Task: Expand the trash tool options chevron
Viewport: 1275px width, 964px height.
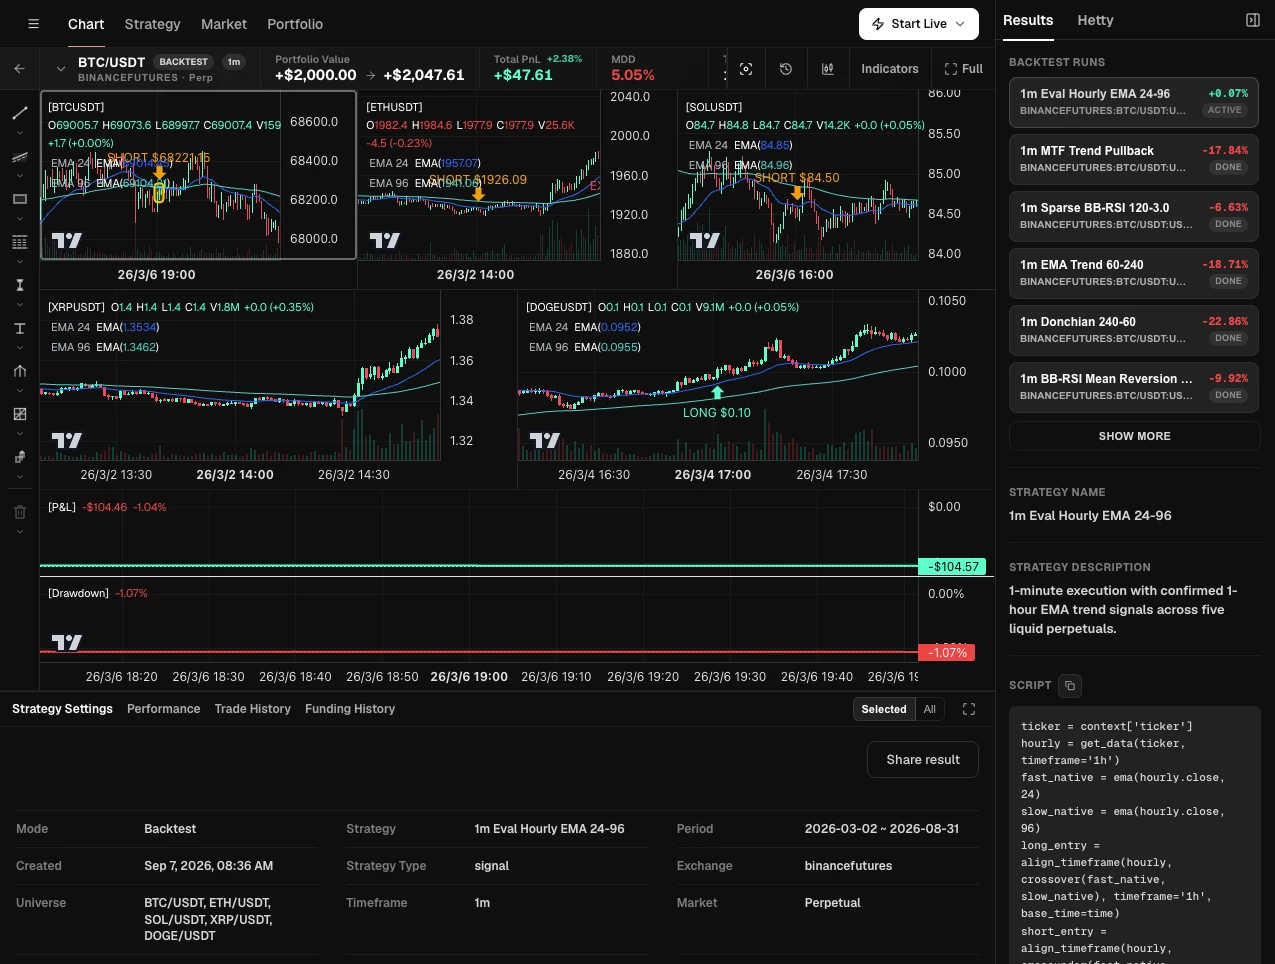Action: click(x=19, y=532)
